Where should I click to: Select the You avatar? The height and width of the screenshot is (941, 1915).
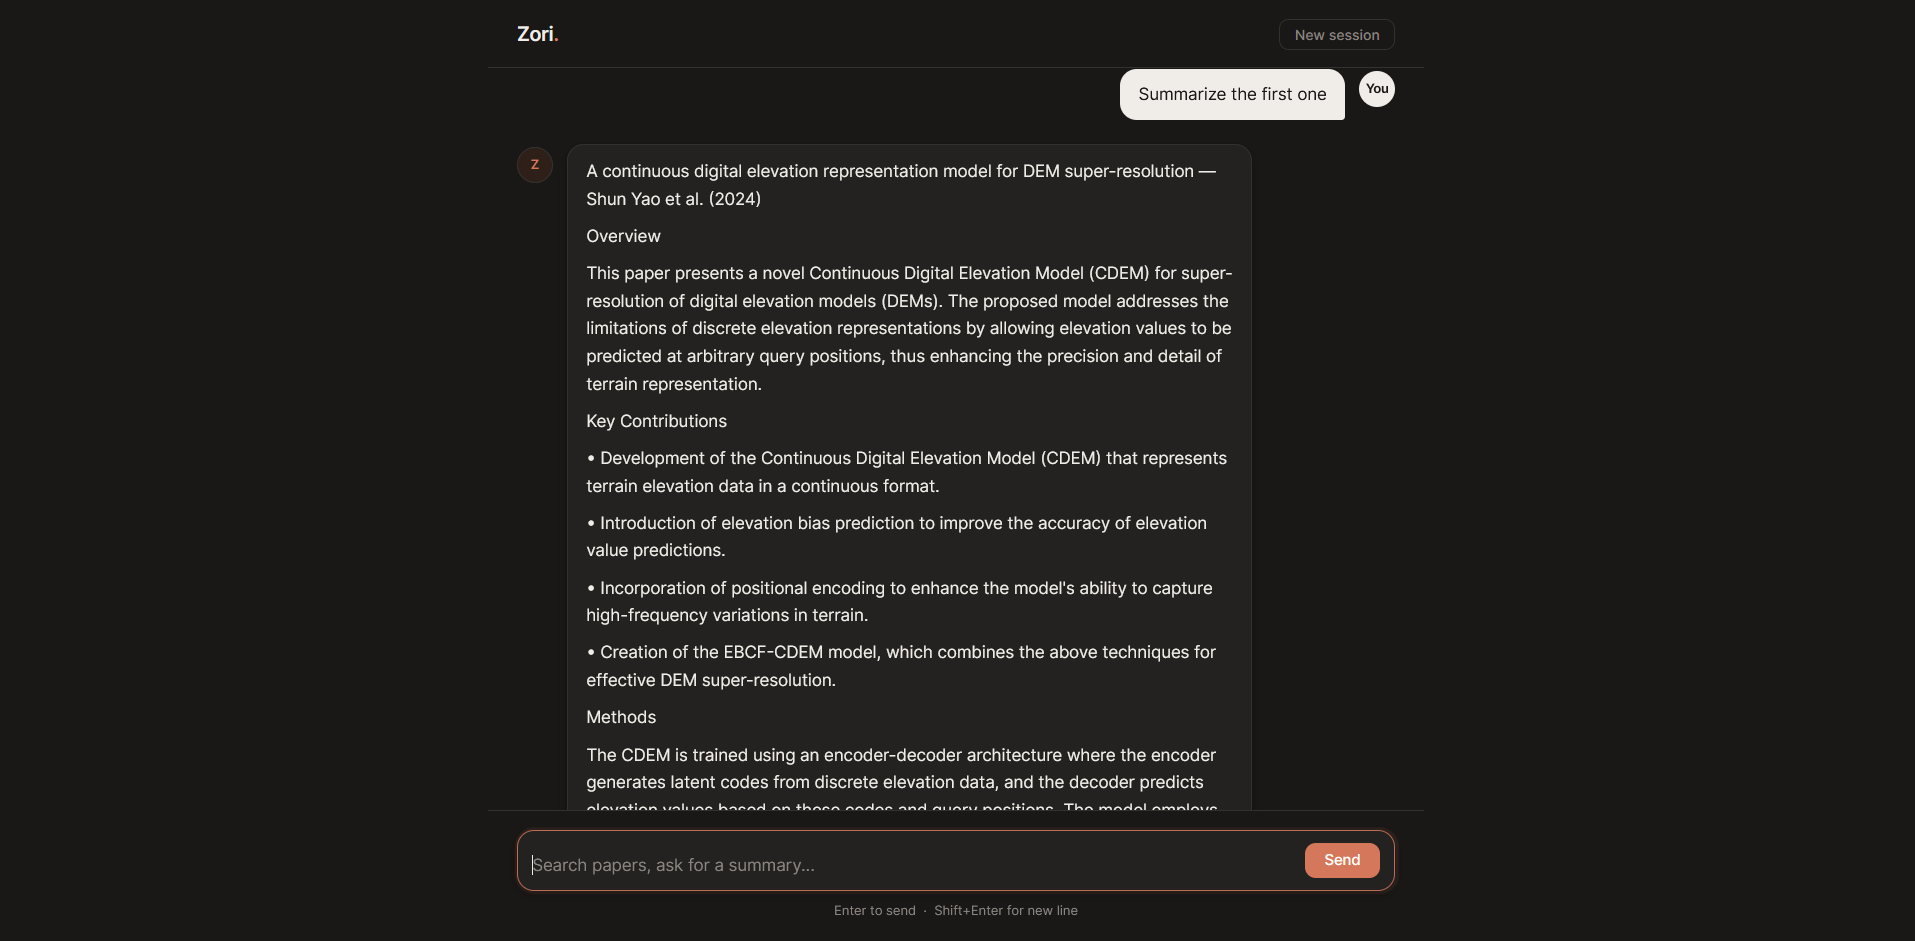[1376, 89]
